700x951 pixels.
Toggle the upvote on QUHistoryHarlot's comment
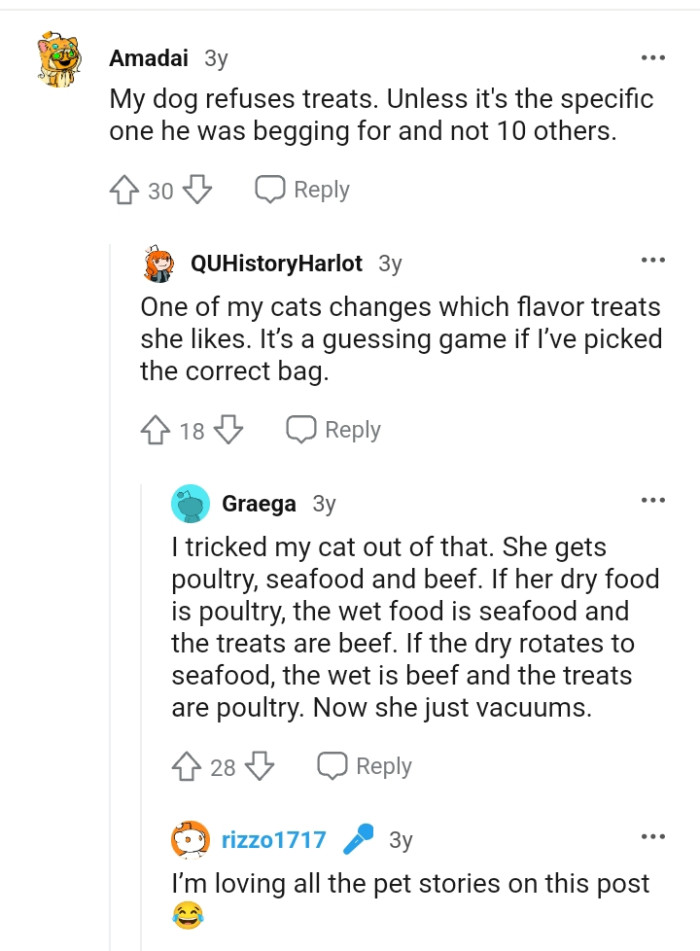tap(155, 428)
